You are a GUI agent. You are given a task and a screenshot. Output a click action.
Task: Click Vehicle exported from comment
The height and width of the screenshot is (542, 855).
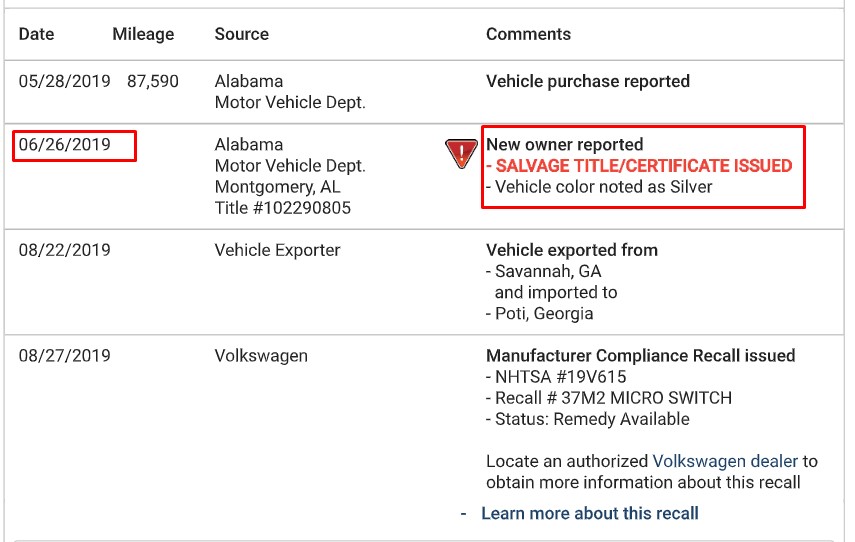(571, 250)
